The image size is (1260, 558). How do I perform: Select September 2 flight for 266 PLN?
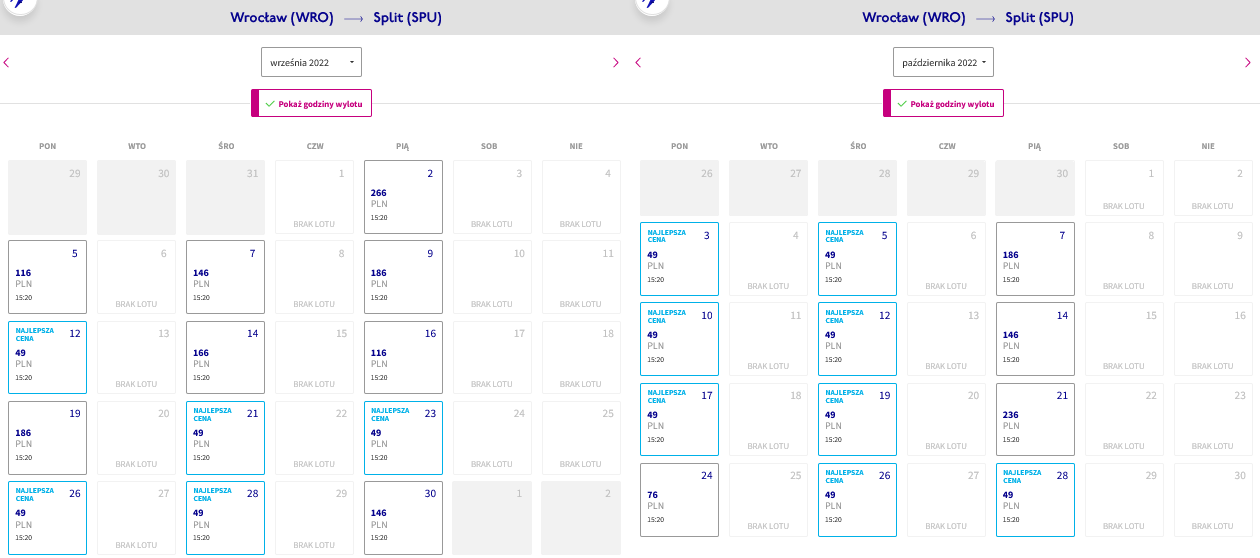(403, 197)
